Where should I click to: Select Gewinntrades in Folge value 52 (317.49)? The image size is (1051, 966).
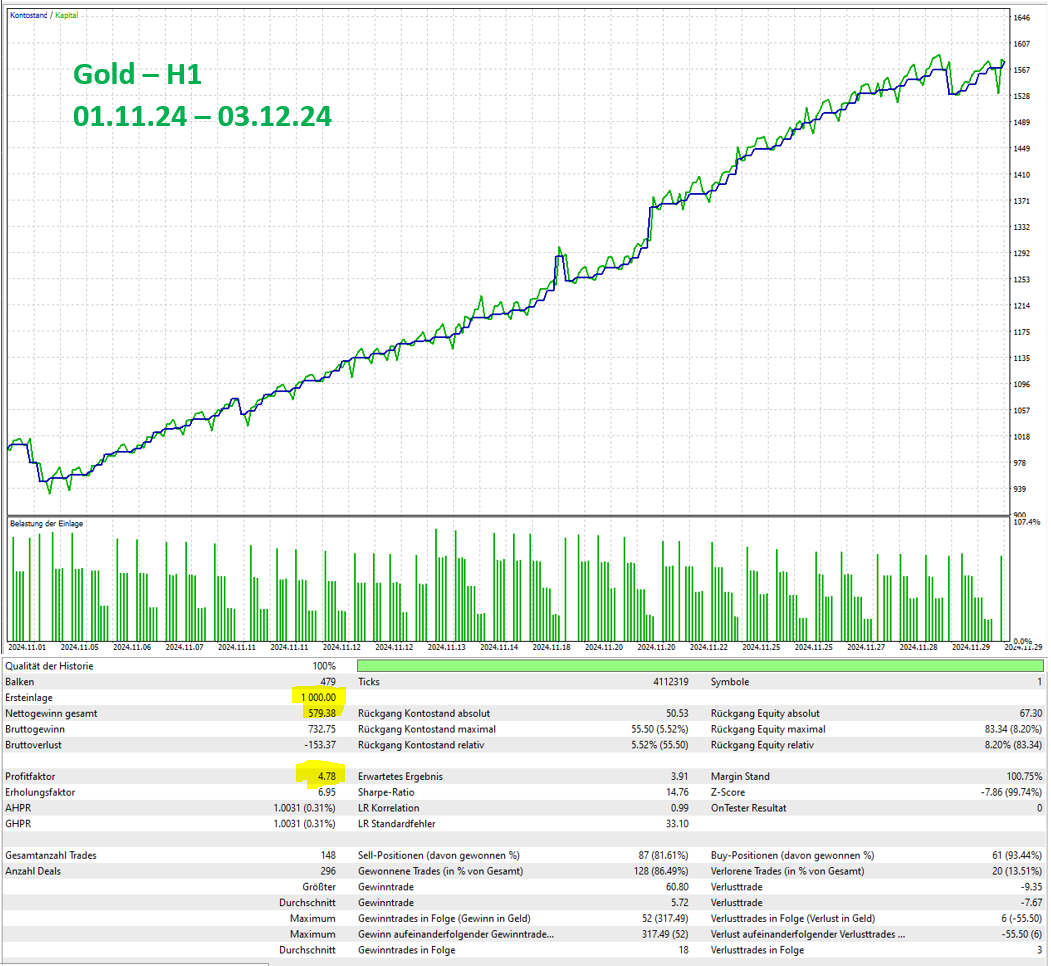click(x=665, y=918)
